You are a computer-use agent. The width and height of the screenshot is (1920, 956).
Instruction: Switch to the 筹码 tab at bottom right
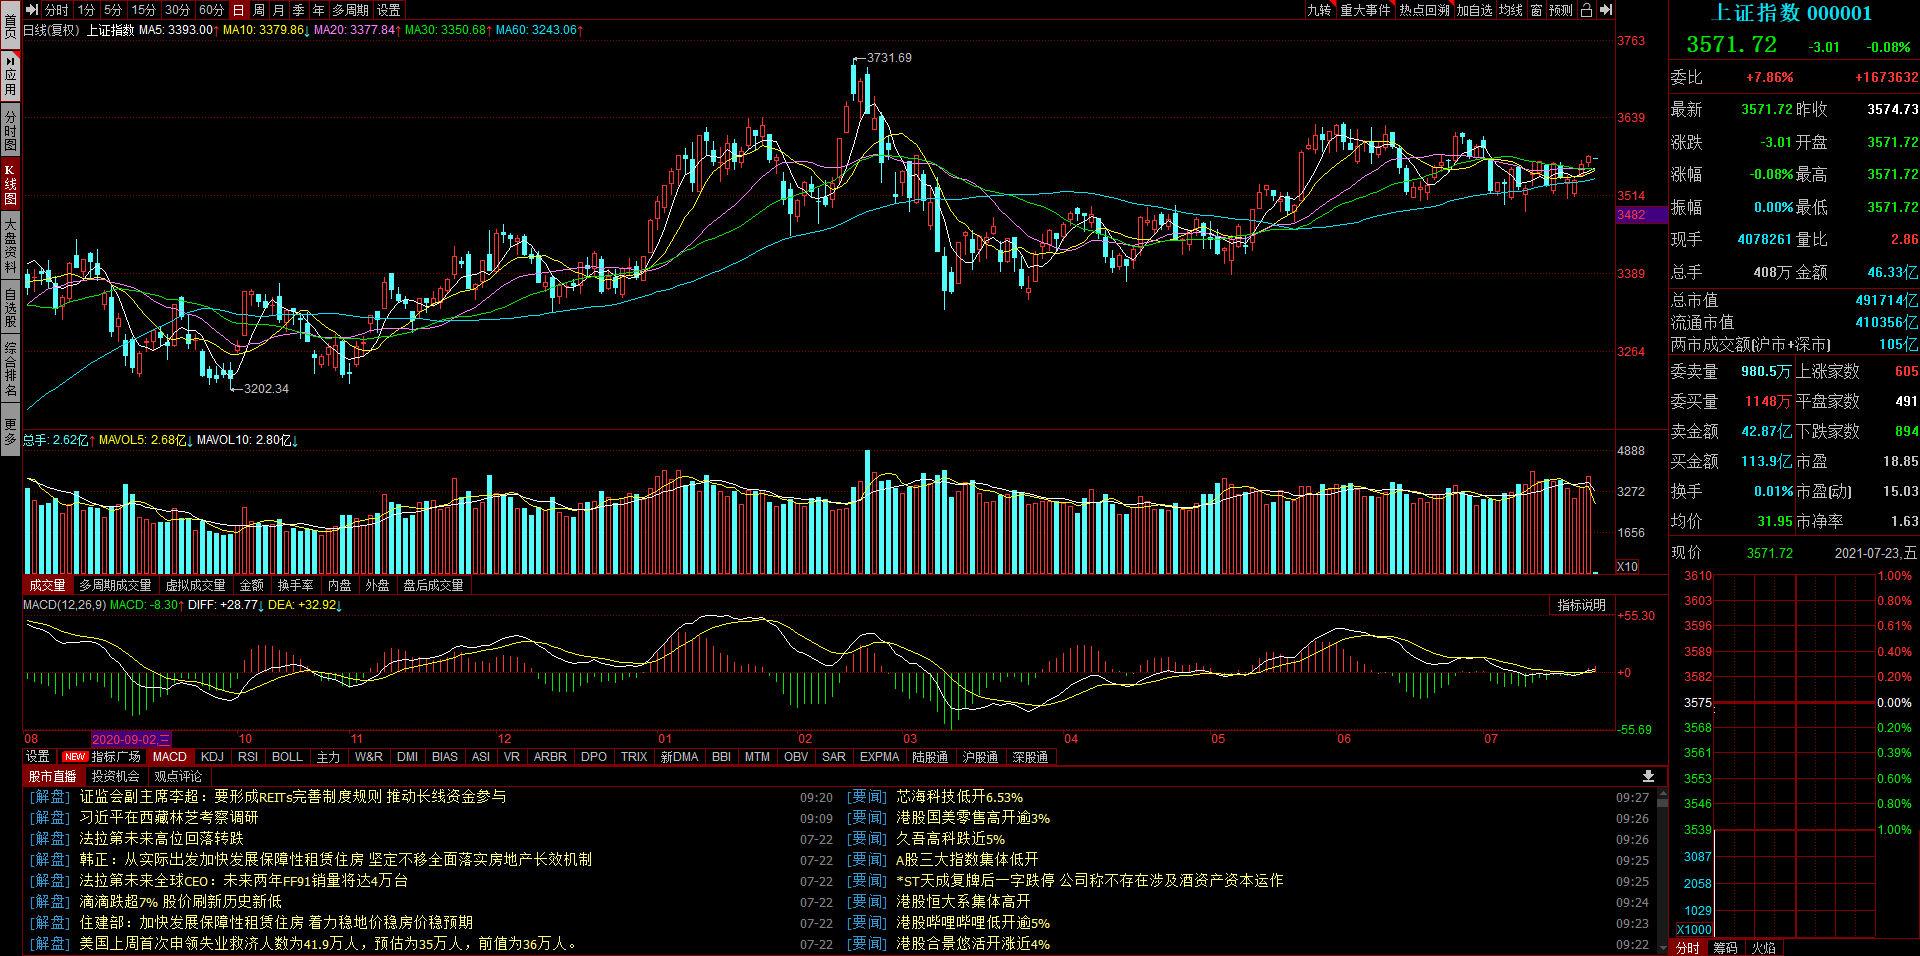pyautogui.click(x=1725, y=948)
